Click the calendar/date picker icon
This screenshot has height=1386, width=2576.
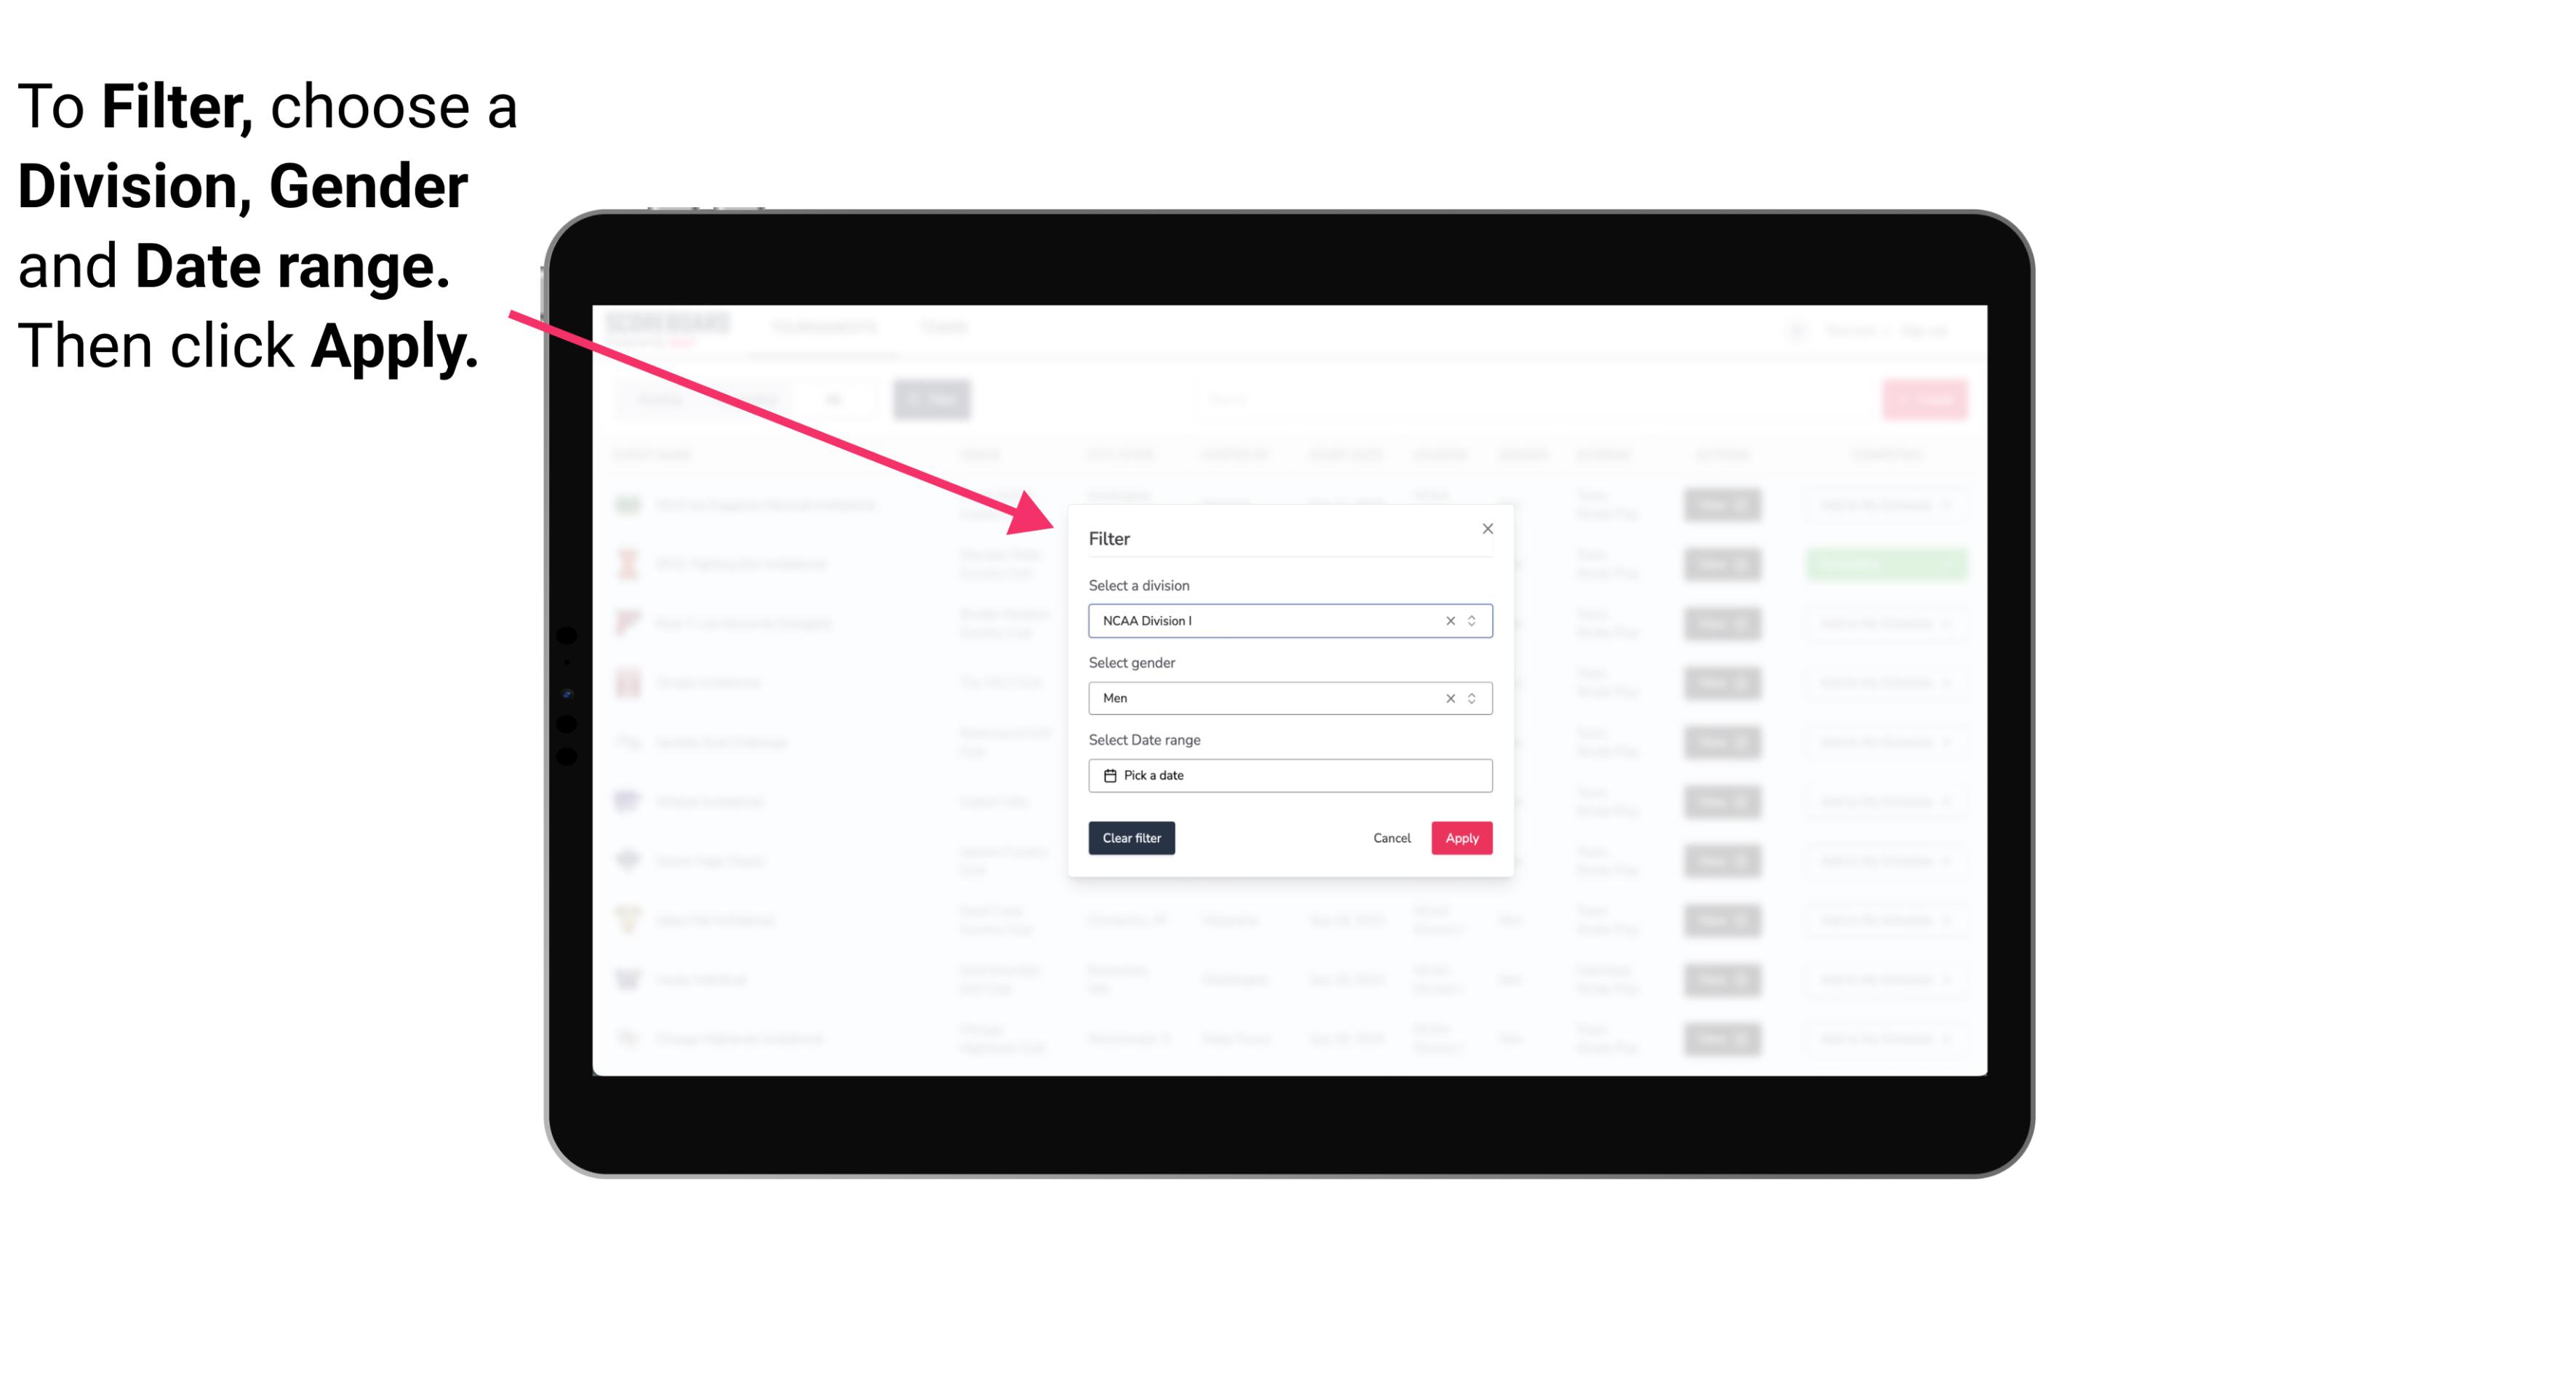[1106, 775]
